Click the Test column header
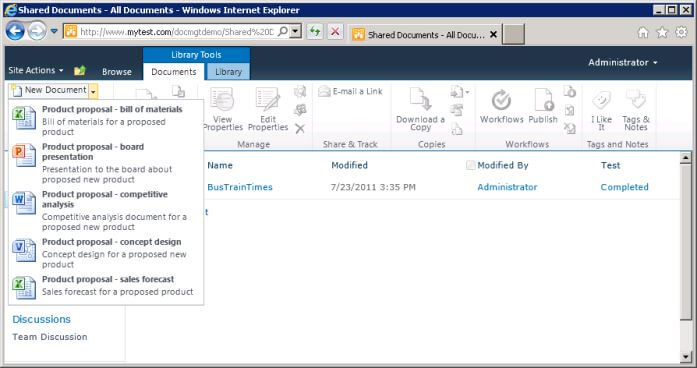The width and height of the screenshot is (697, 368). [610, 165]
